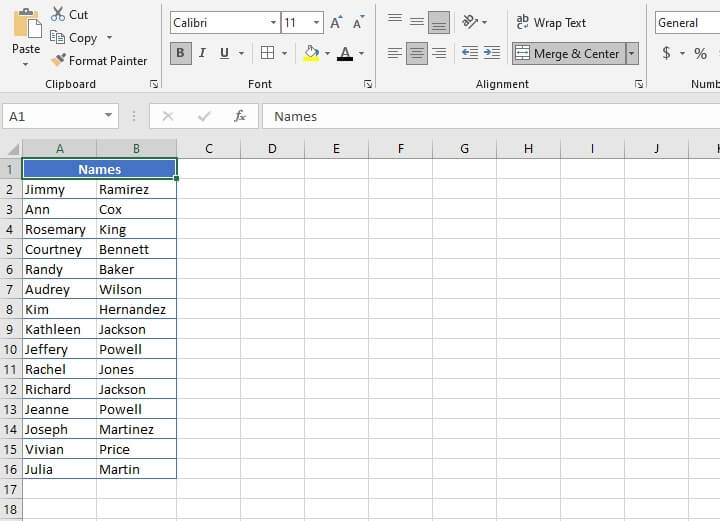Select cell containing Martinez
The height and width of the screenshot is (521, 720).
coord(136,429)
